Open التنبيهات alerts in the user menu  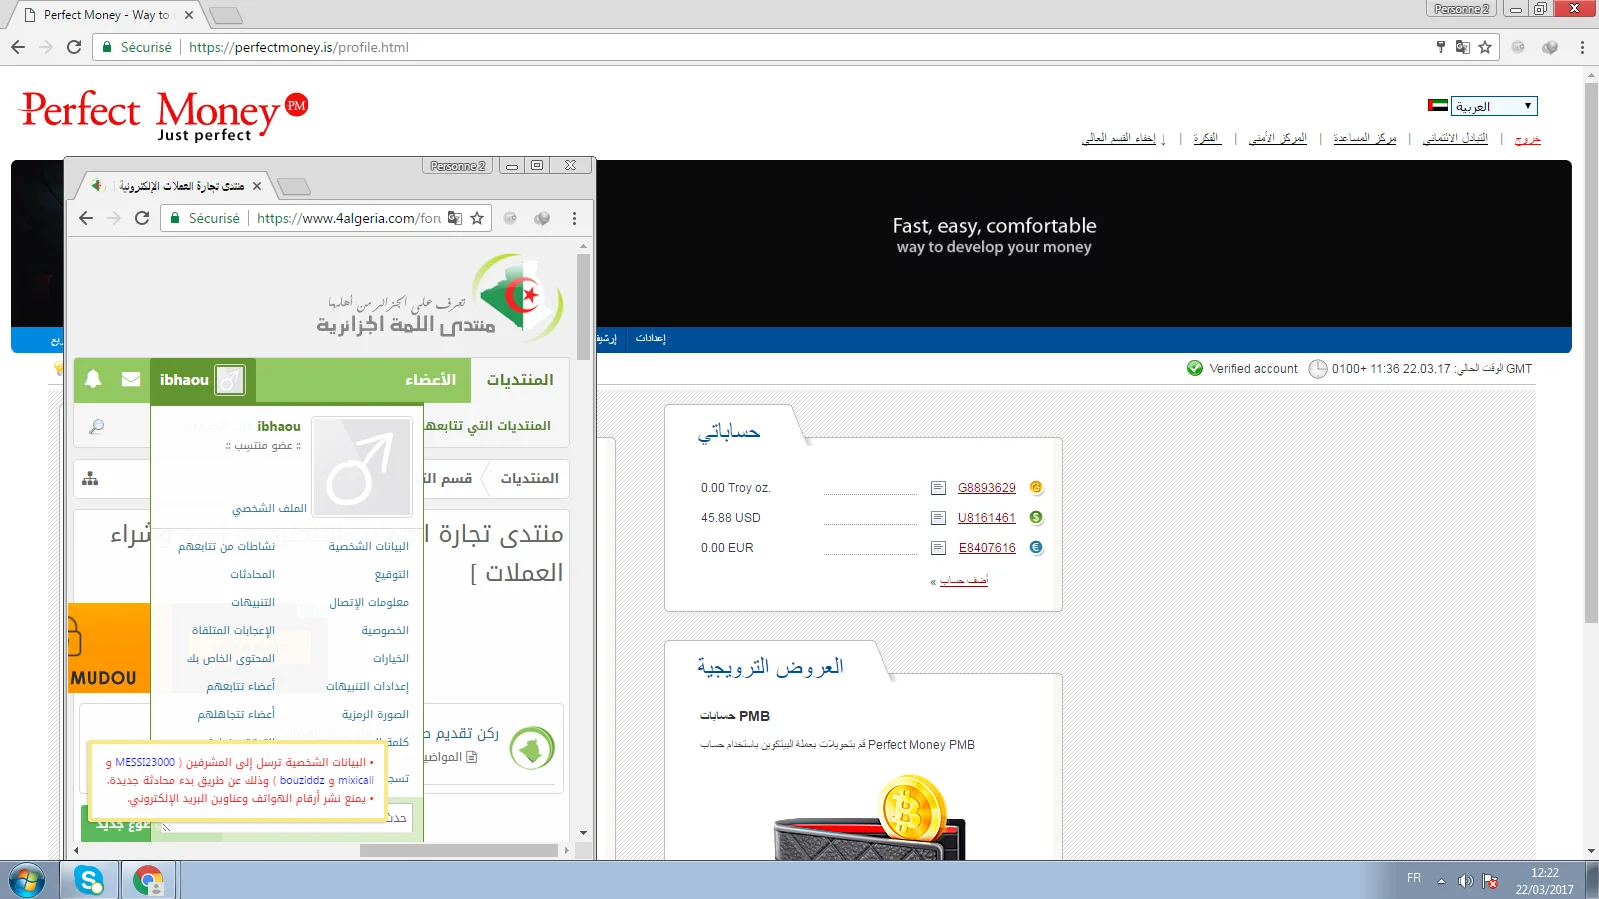point(253,602)
